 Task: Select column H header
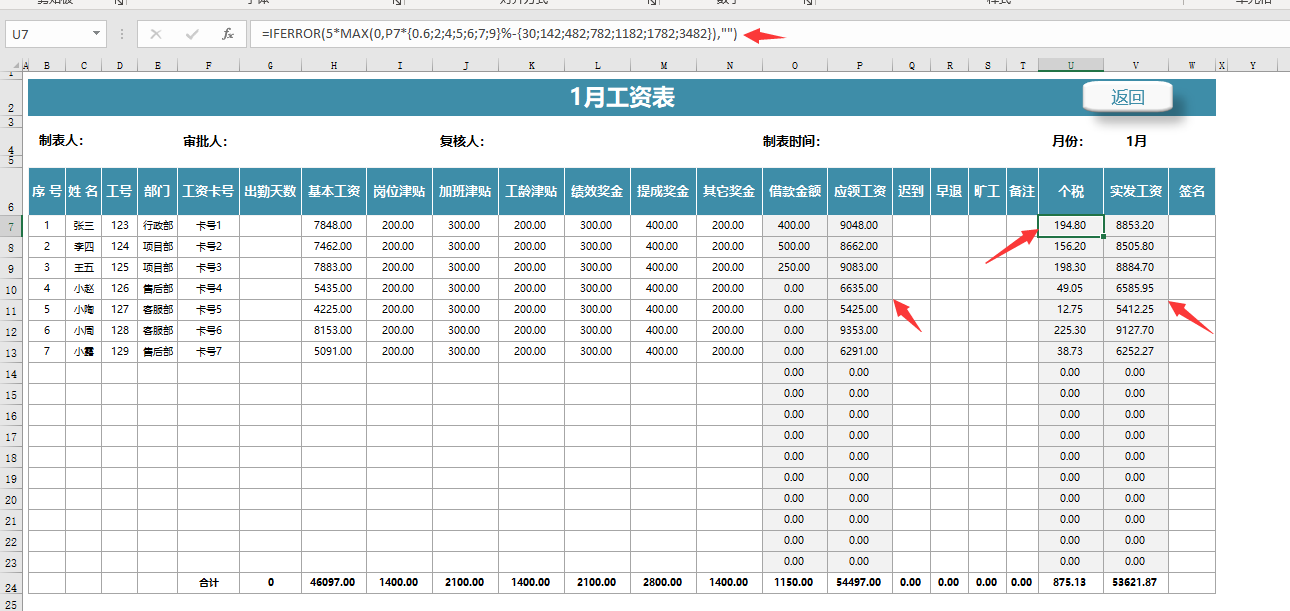(x=334, y=65)
